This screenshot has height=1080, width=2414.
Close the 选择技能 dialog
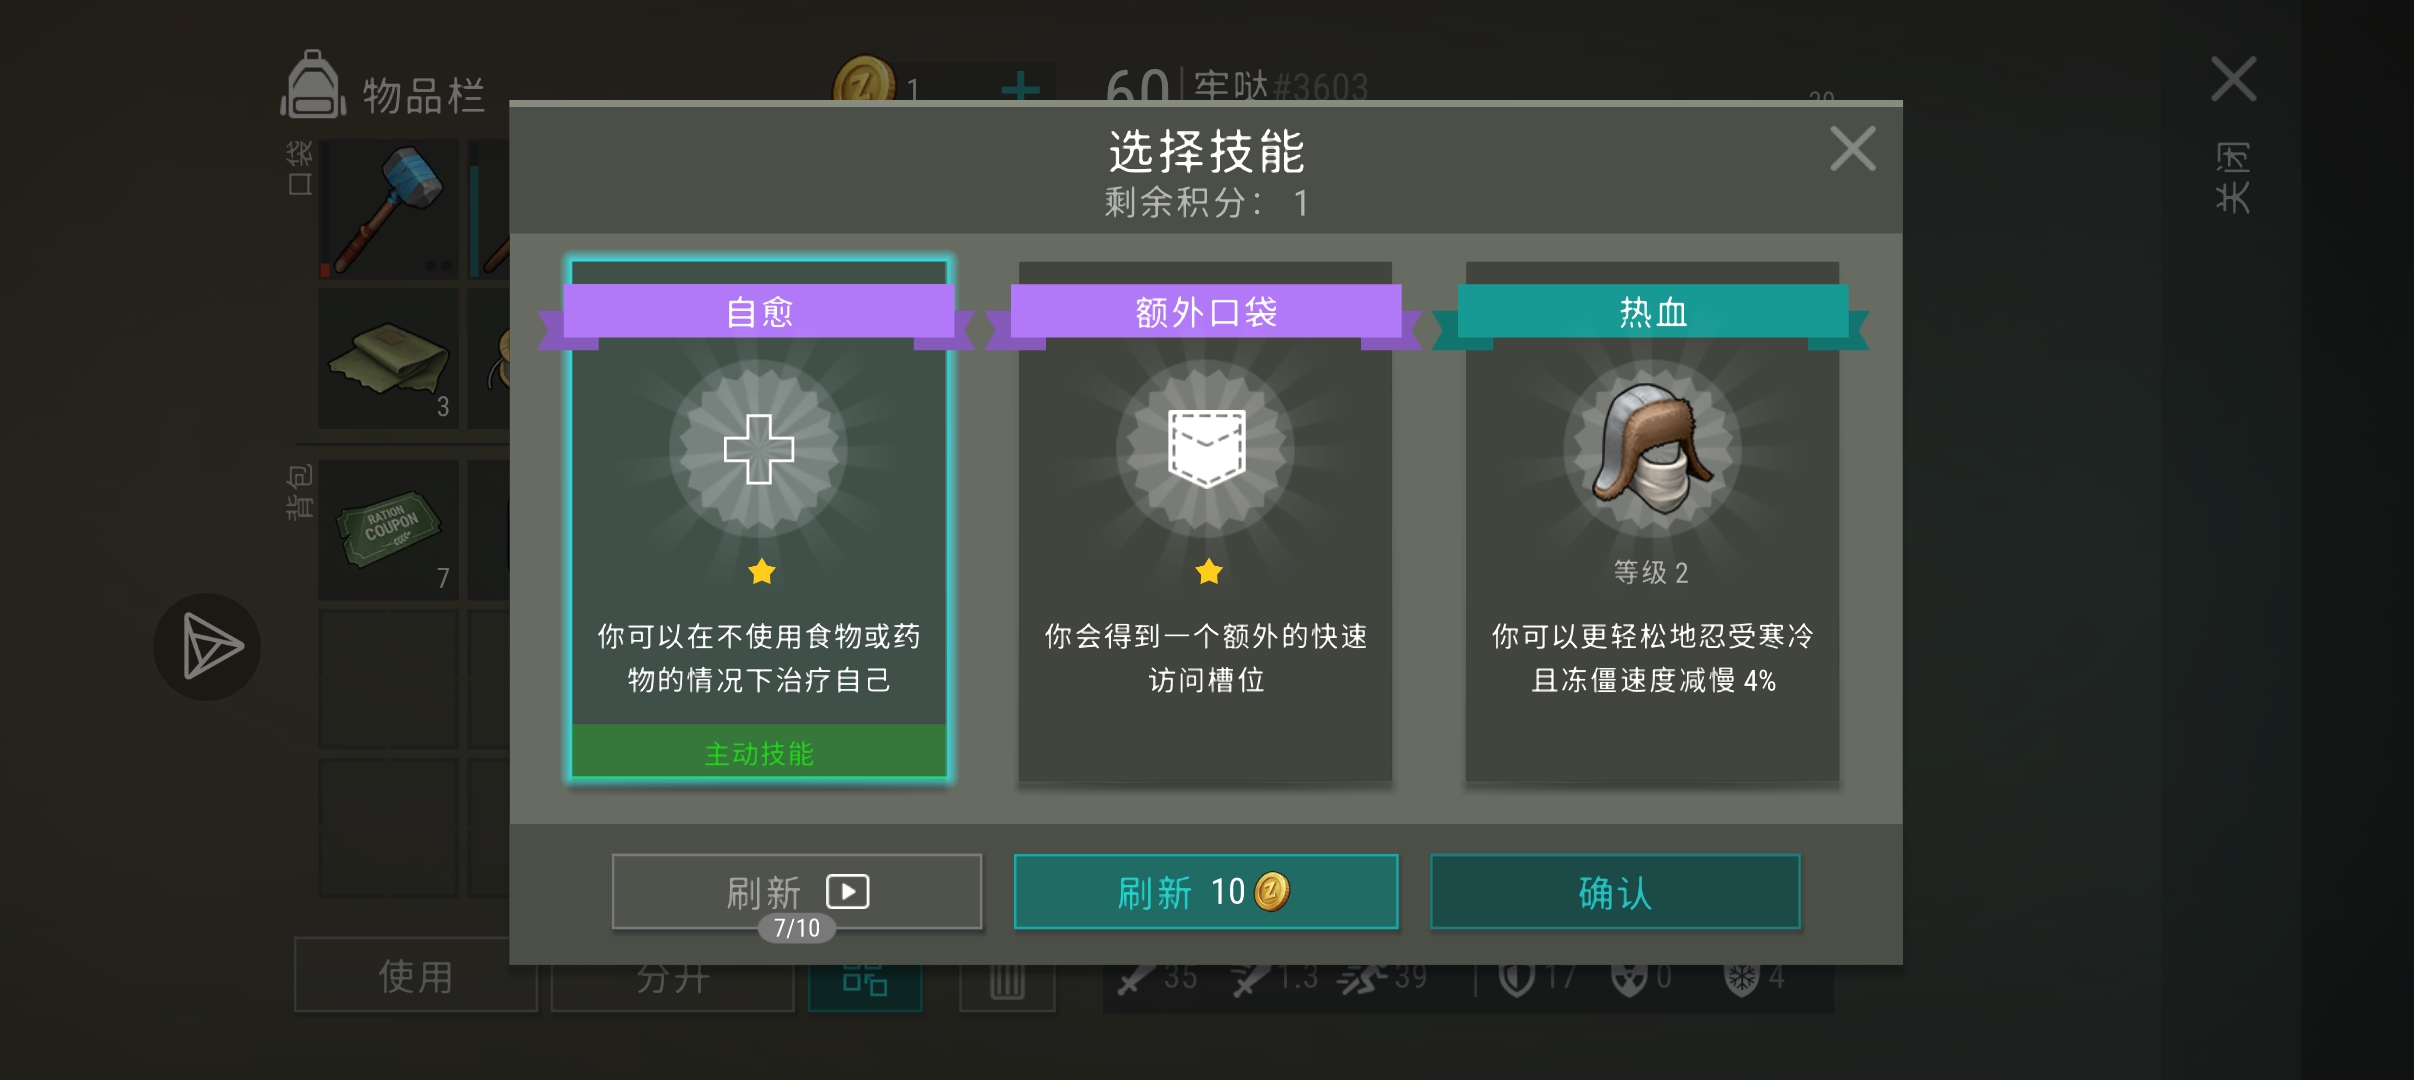point(1852,149)
